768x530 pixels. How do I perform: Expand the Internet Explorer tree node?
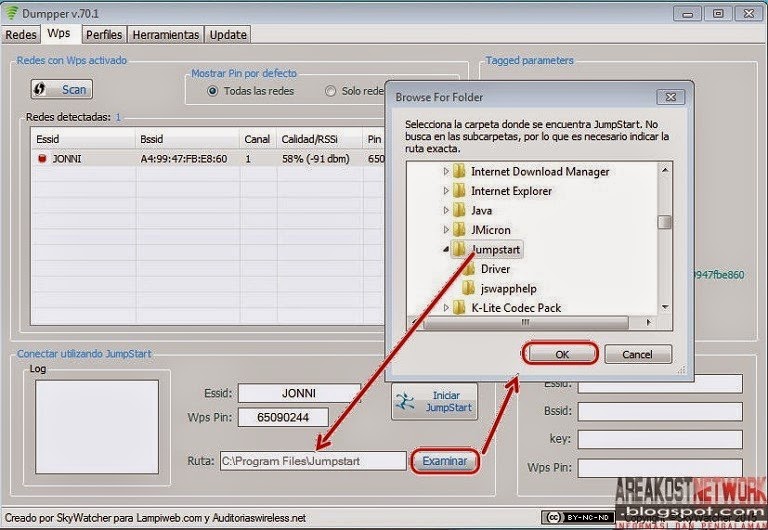pyautogui.click(x=446, y=191)
